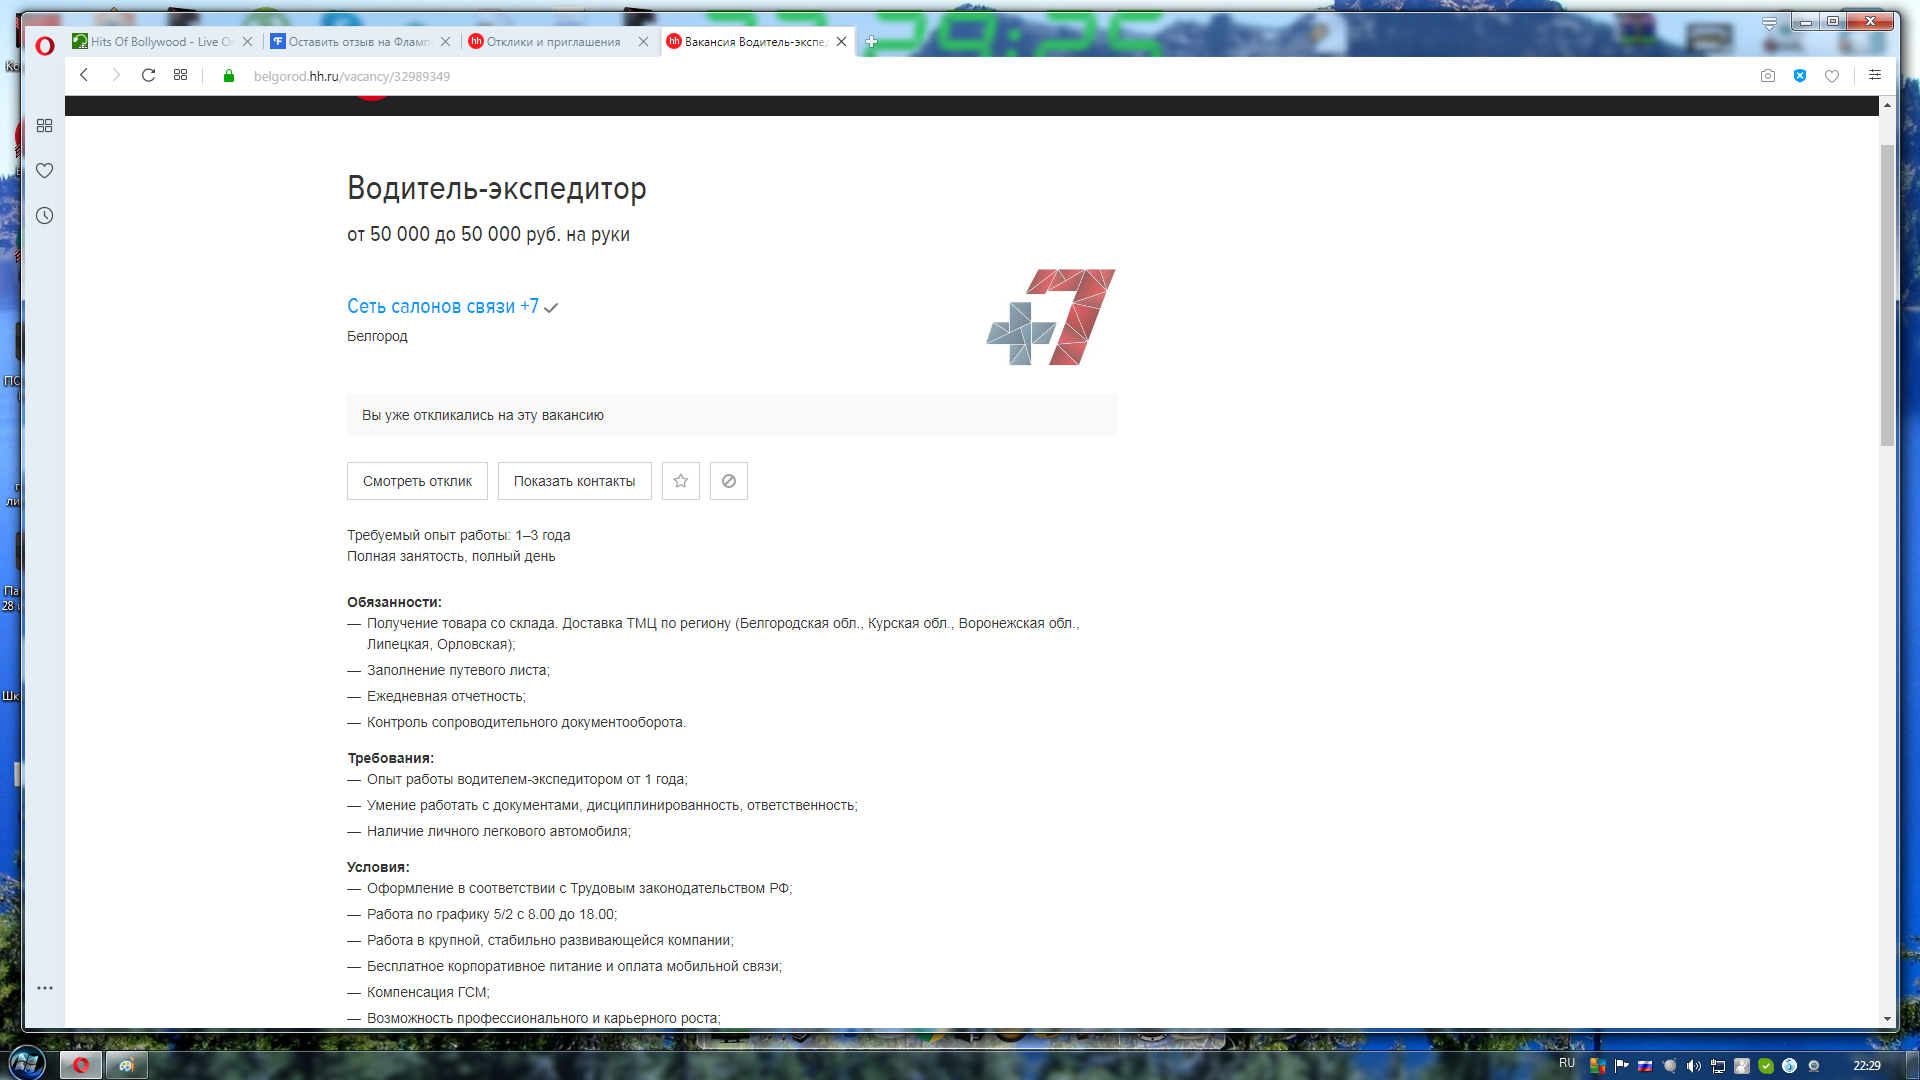This screenshot has height=1080, width=1920.
Task: Open History clock in the sidebar
Action: 44,216
